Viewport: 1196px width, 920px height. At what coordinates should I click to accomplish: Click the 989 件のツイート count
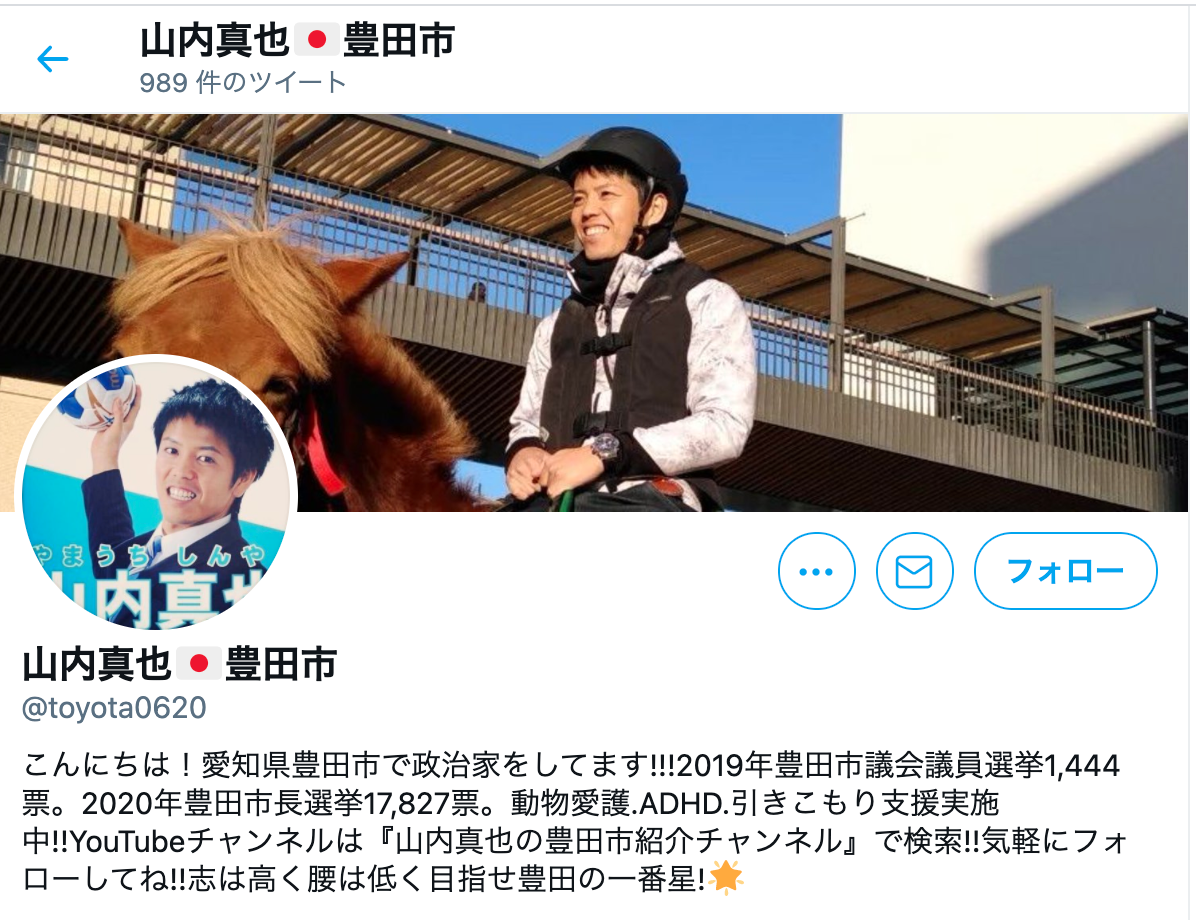coord(243,82)
